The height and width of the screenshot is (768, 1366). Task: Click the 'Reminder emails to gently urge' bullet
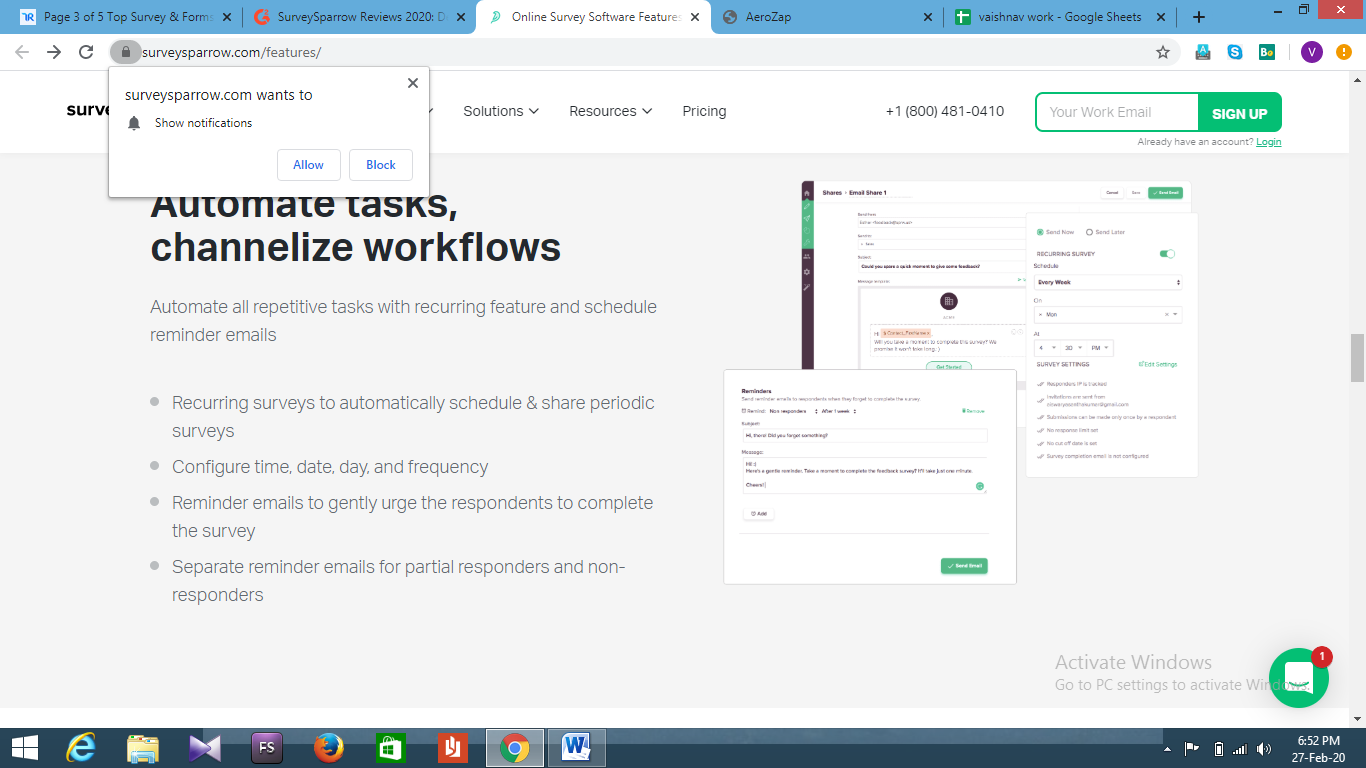[412, 517]
